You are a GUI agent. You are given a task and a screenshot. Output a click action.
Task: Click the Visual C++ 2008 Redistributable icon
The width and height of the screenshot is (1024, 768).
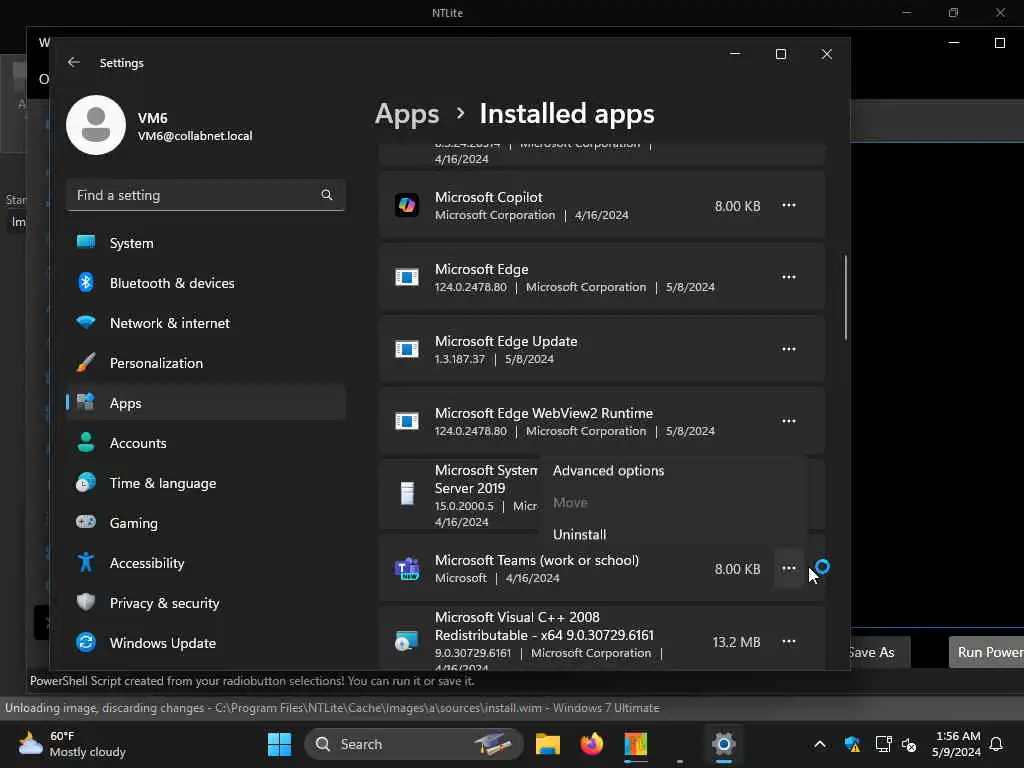407,641
